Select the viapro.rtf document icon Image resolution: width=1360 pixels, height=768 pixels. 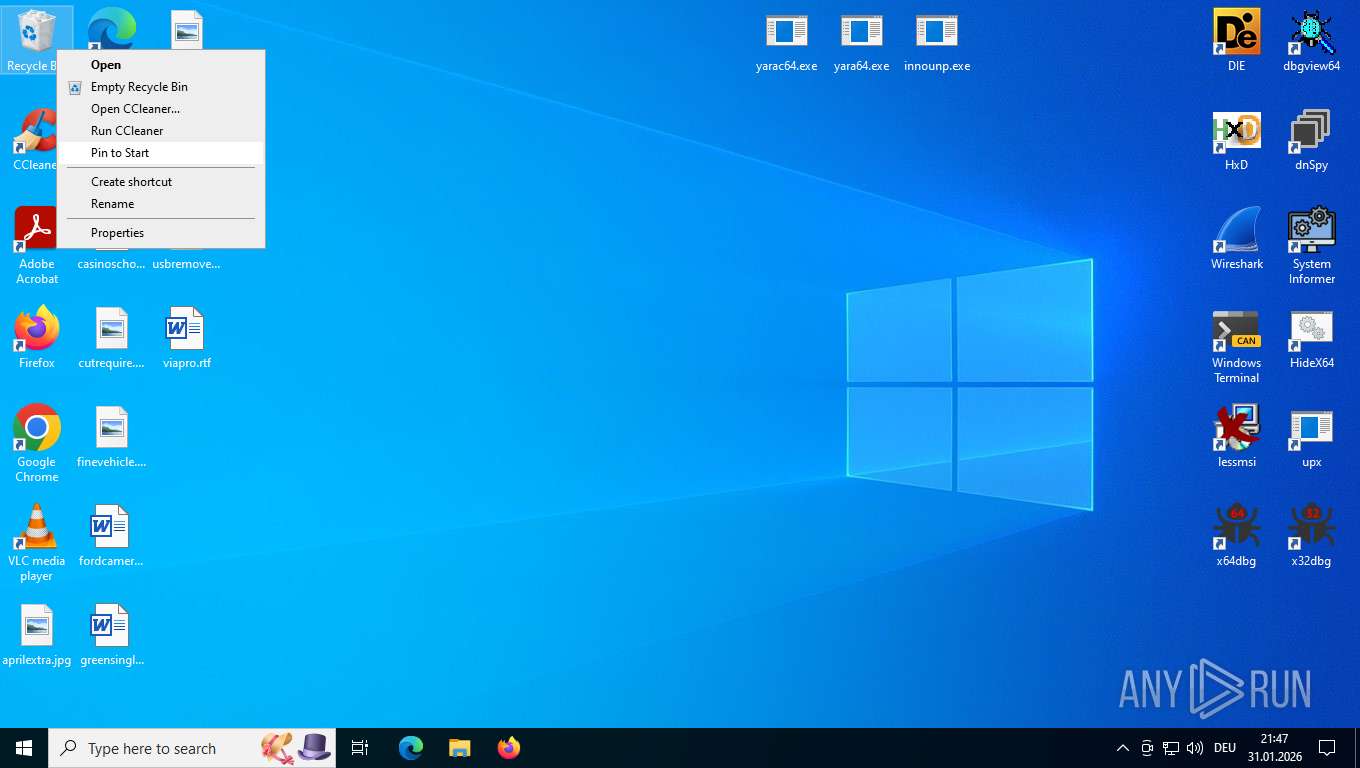[x=186, y=339]
